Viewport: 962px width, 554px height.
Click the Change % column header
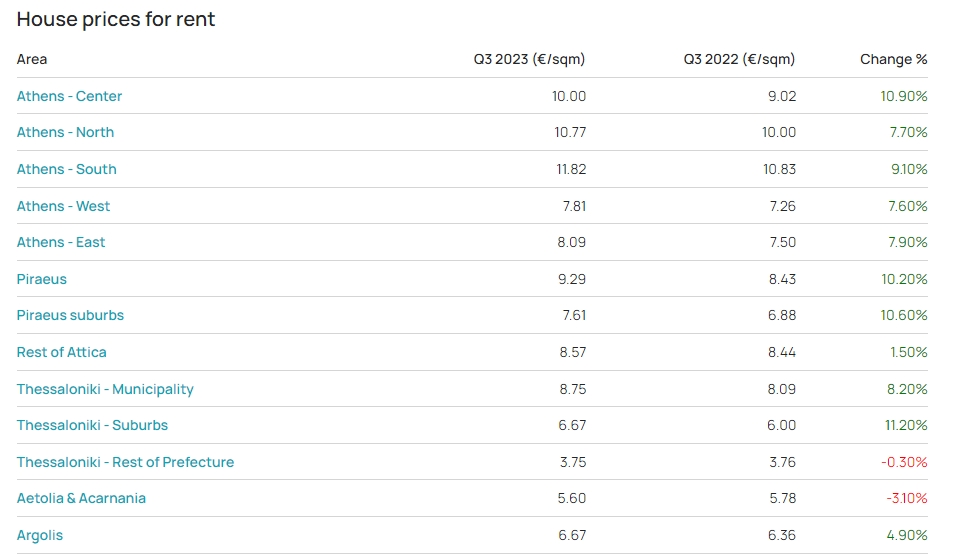[x=893, y=60]
